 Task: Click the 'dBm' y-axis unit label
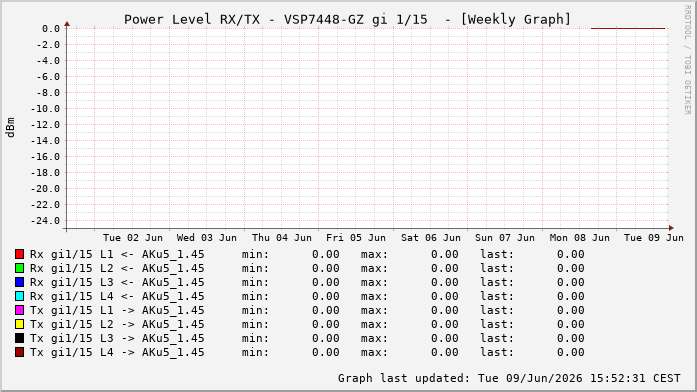coord(10,128)
